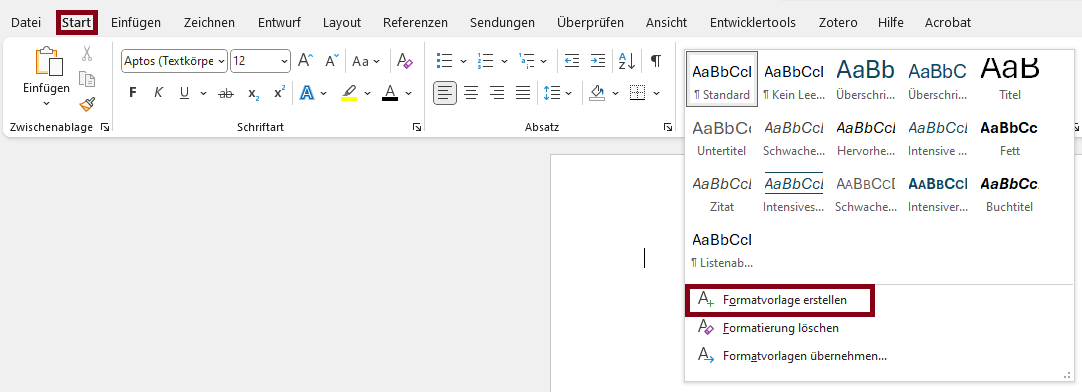Viewport: 1082px width, 392px height.
Task: Apply the Titel style thumbnail
Action: [1010, 78]
